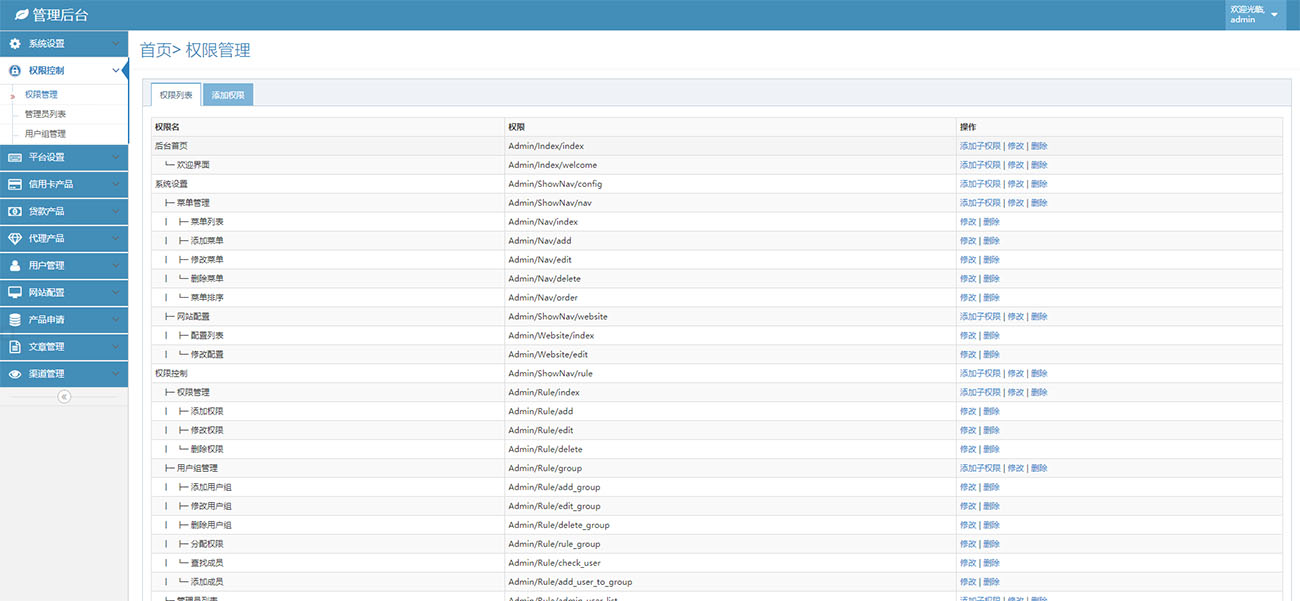Collapse 权限控制 with its chevron

(x=116, y=71)
